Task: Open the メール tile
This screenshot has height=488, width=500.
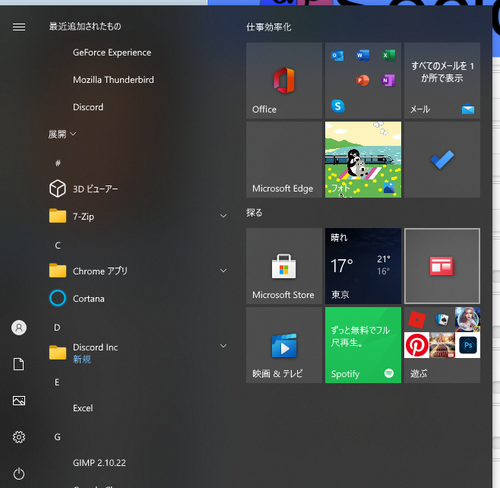Action: point(442,80)
